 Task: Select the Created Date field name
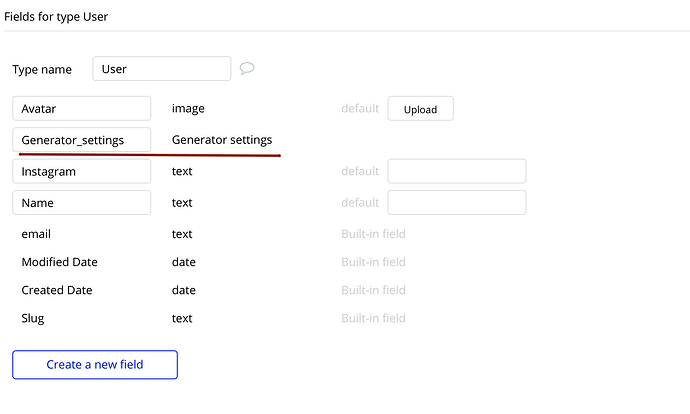tap(57, 290)
